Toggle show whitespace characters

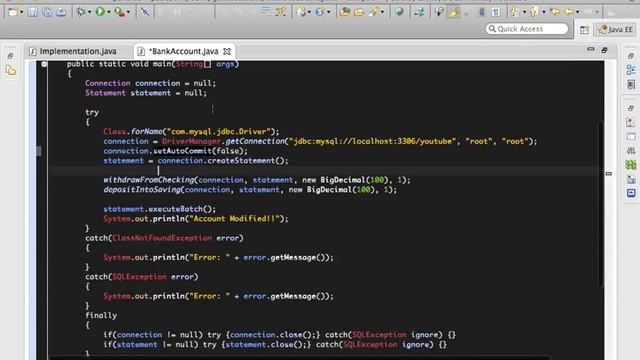click(496, 12)
